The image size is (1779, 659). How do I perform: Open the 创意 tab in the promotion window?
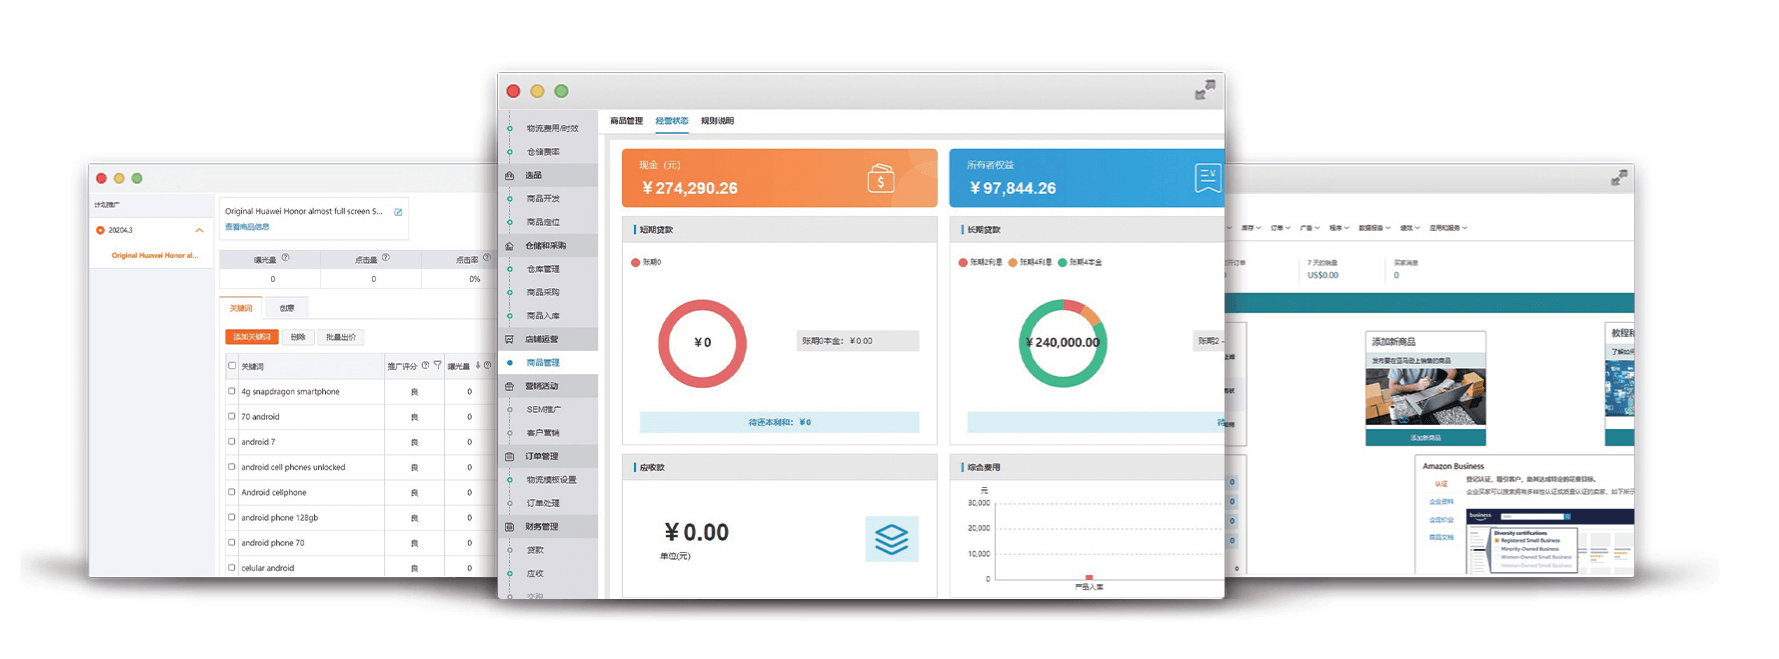(287, 308)
